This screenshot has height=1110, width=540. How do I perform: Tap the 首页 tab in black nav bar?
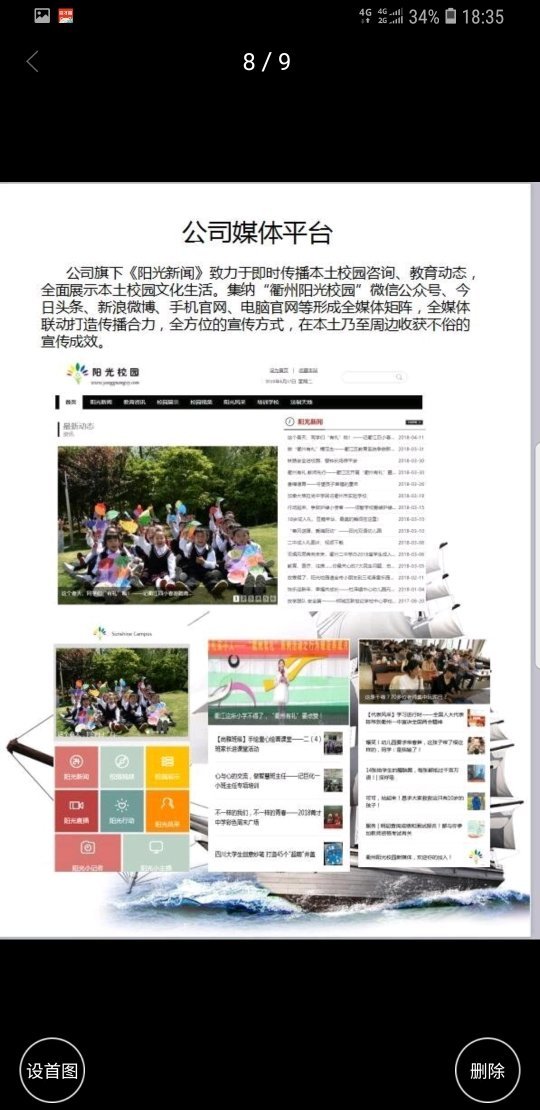70,402
